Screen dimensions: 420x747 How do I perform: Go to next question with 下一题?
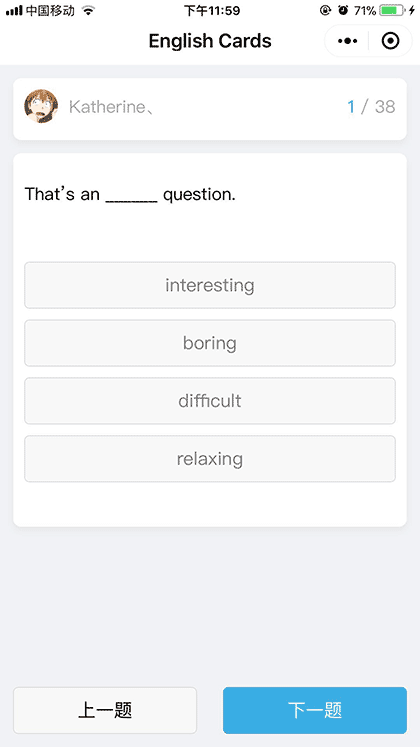click(x=315, y=710)
